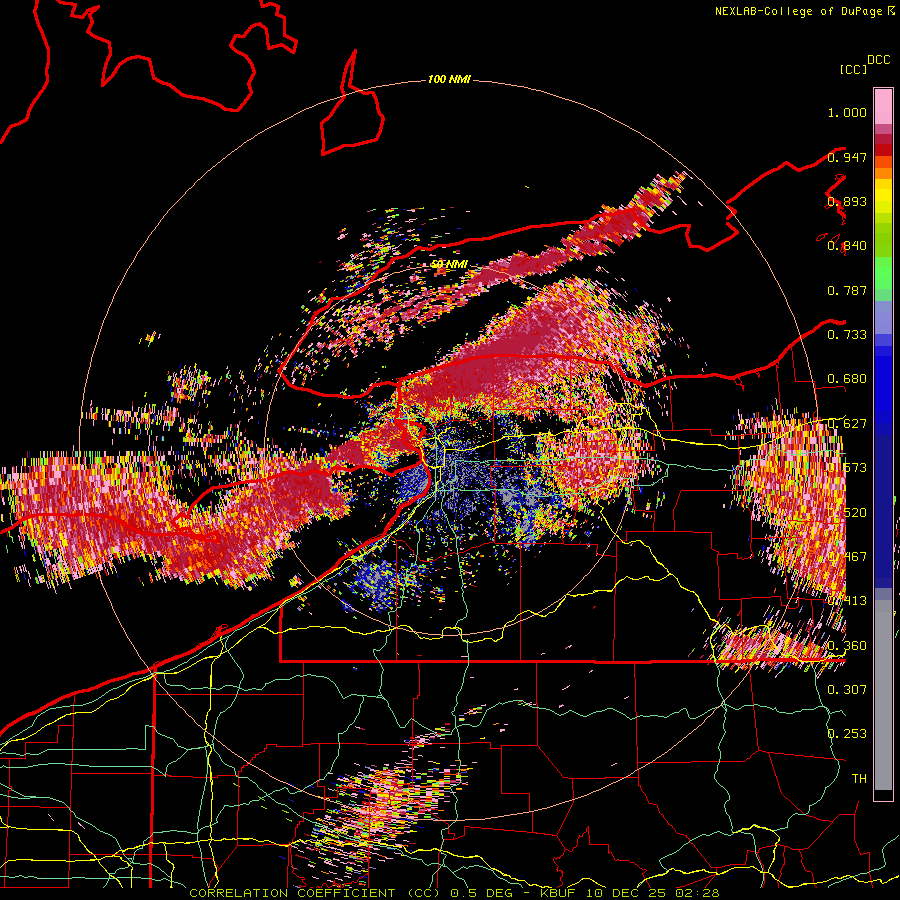Click the DCC label above the color bar
Image resolution: width=900 pixels, height=900 pixels.
878,60
